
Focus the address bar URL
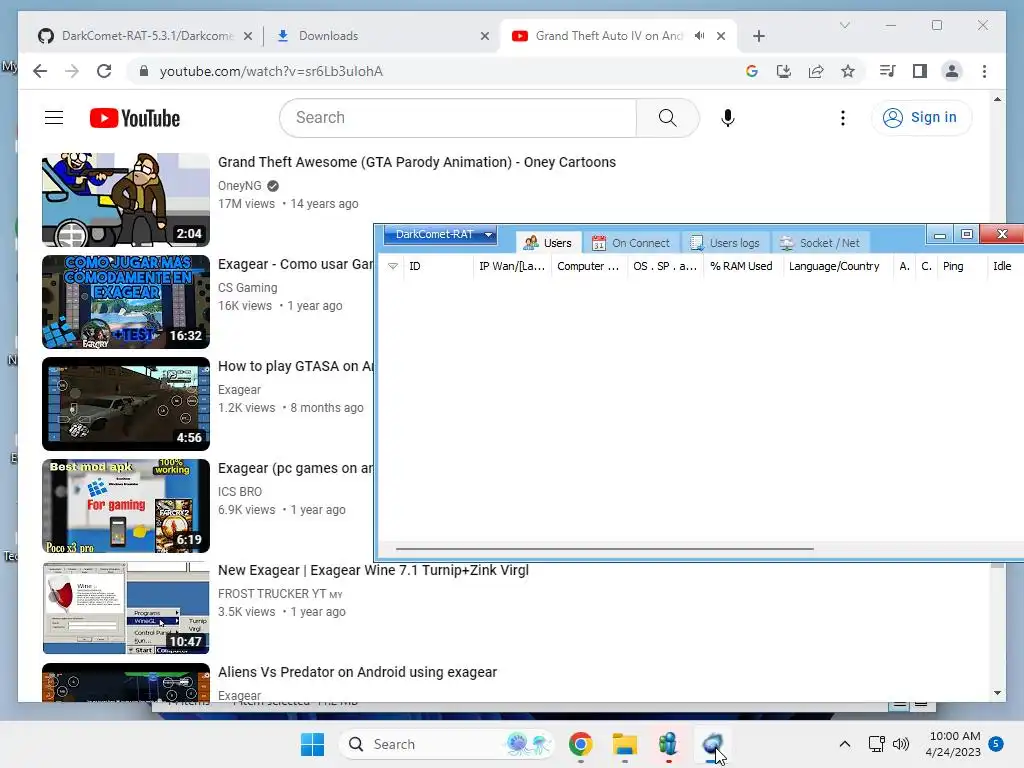coord(271,71)
